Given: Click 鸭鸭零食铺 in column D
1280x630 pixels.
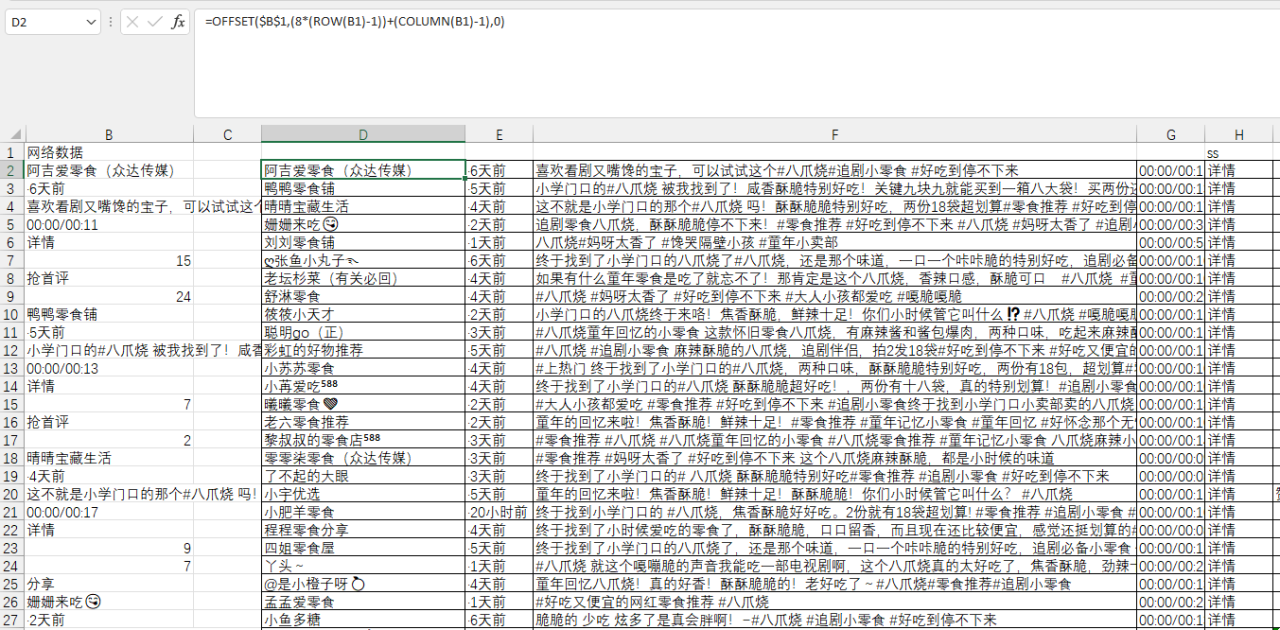Looking at the screenshot, I should pos(363,189).
